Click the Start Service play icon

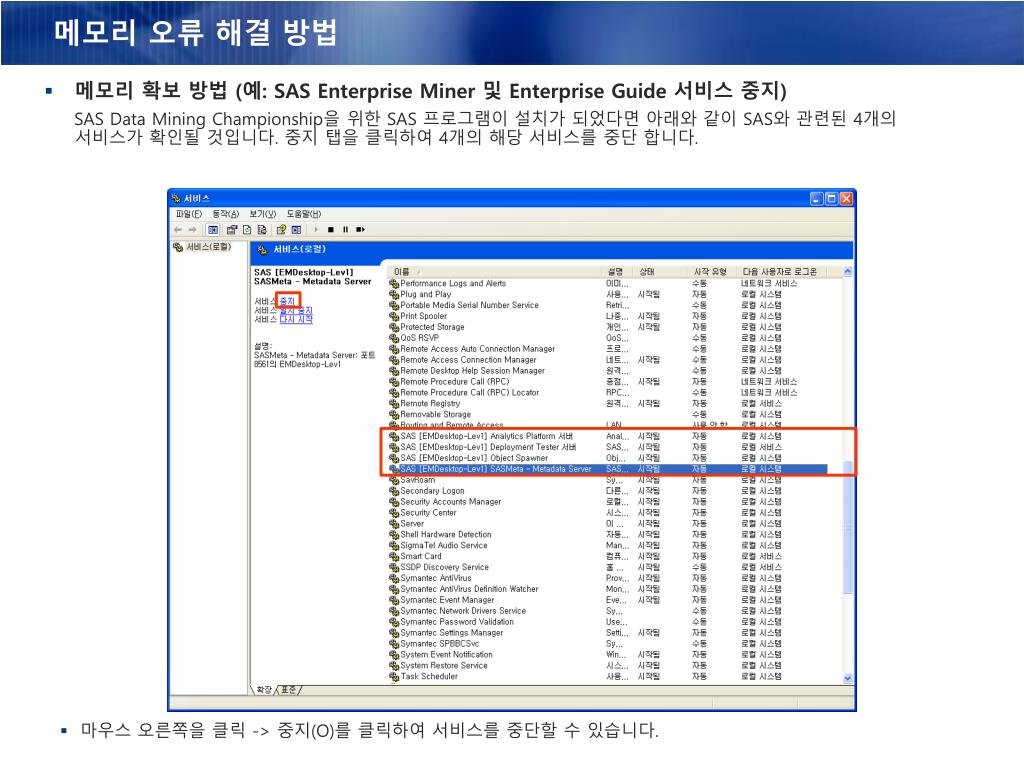point(316,230)
